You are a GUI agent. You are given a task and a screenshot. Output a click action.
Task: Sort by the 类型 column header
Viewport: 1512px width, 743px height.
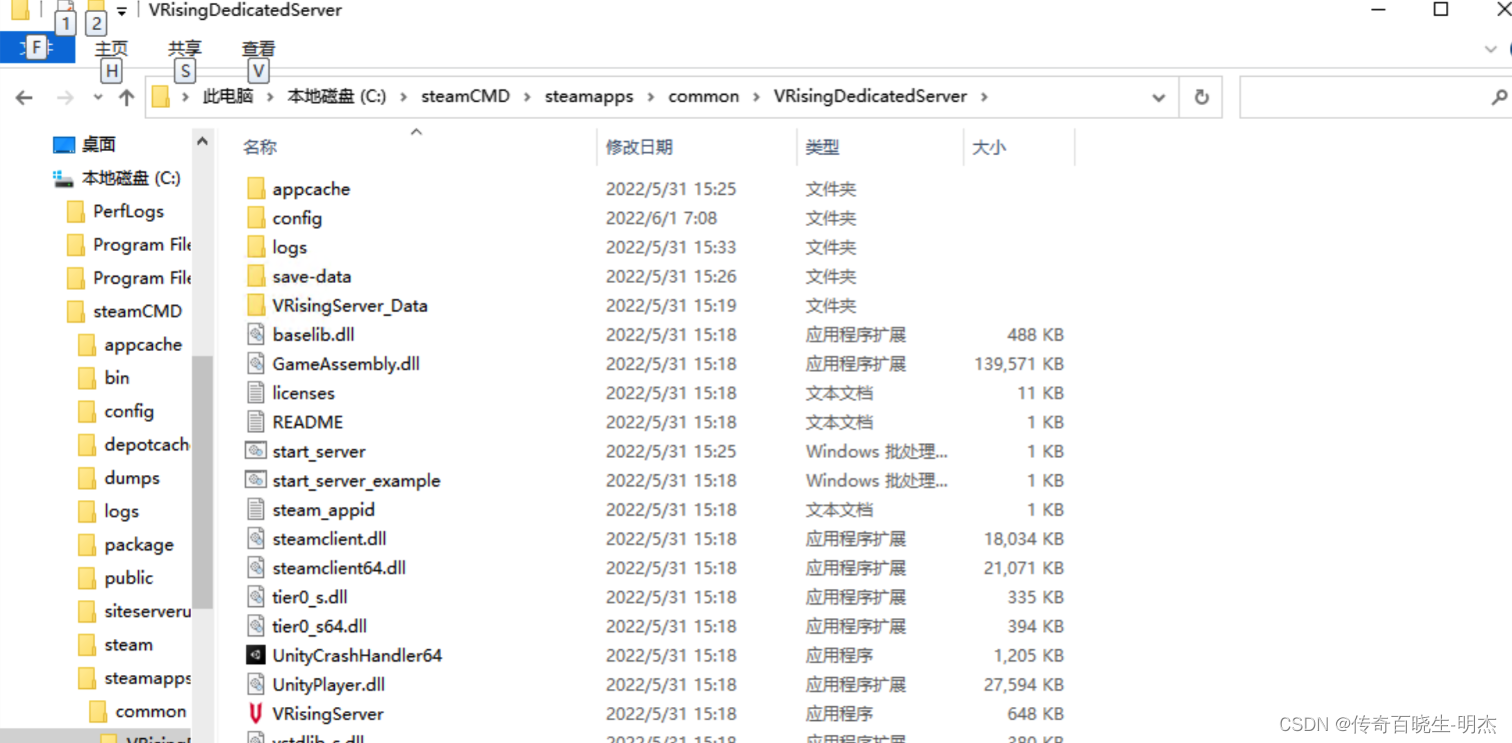click(x=822, y=147)
